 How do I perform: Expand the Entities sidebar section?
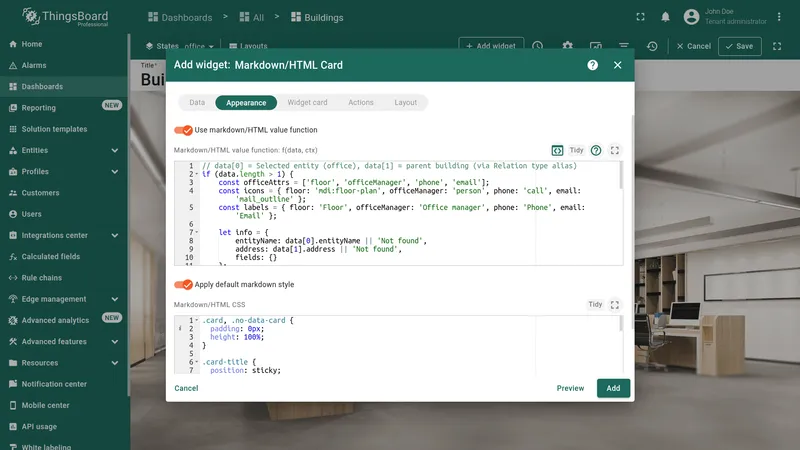pyautogui.click(x=64, y=151)
